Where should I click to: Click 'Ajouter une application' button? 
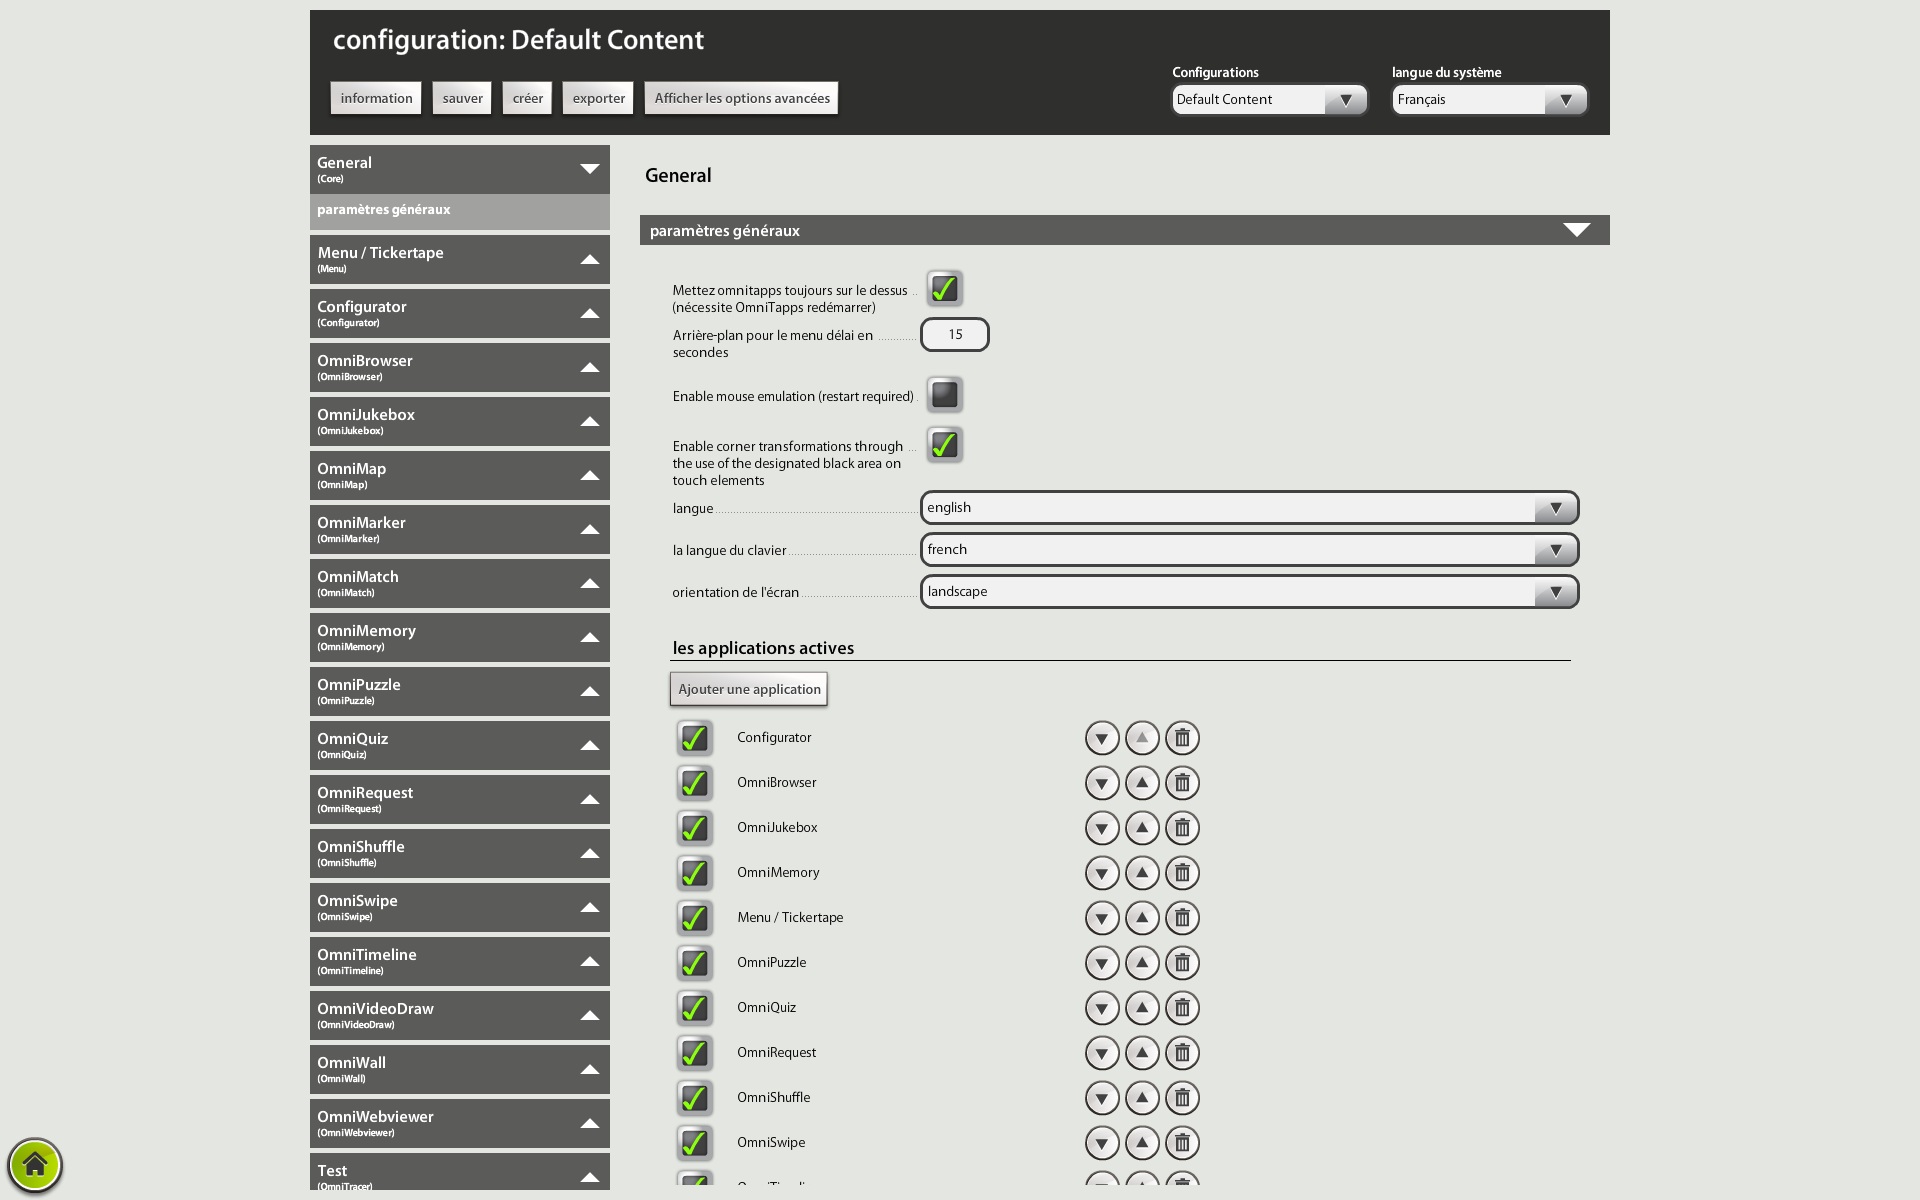[x=749, y=689]
